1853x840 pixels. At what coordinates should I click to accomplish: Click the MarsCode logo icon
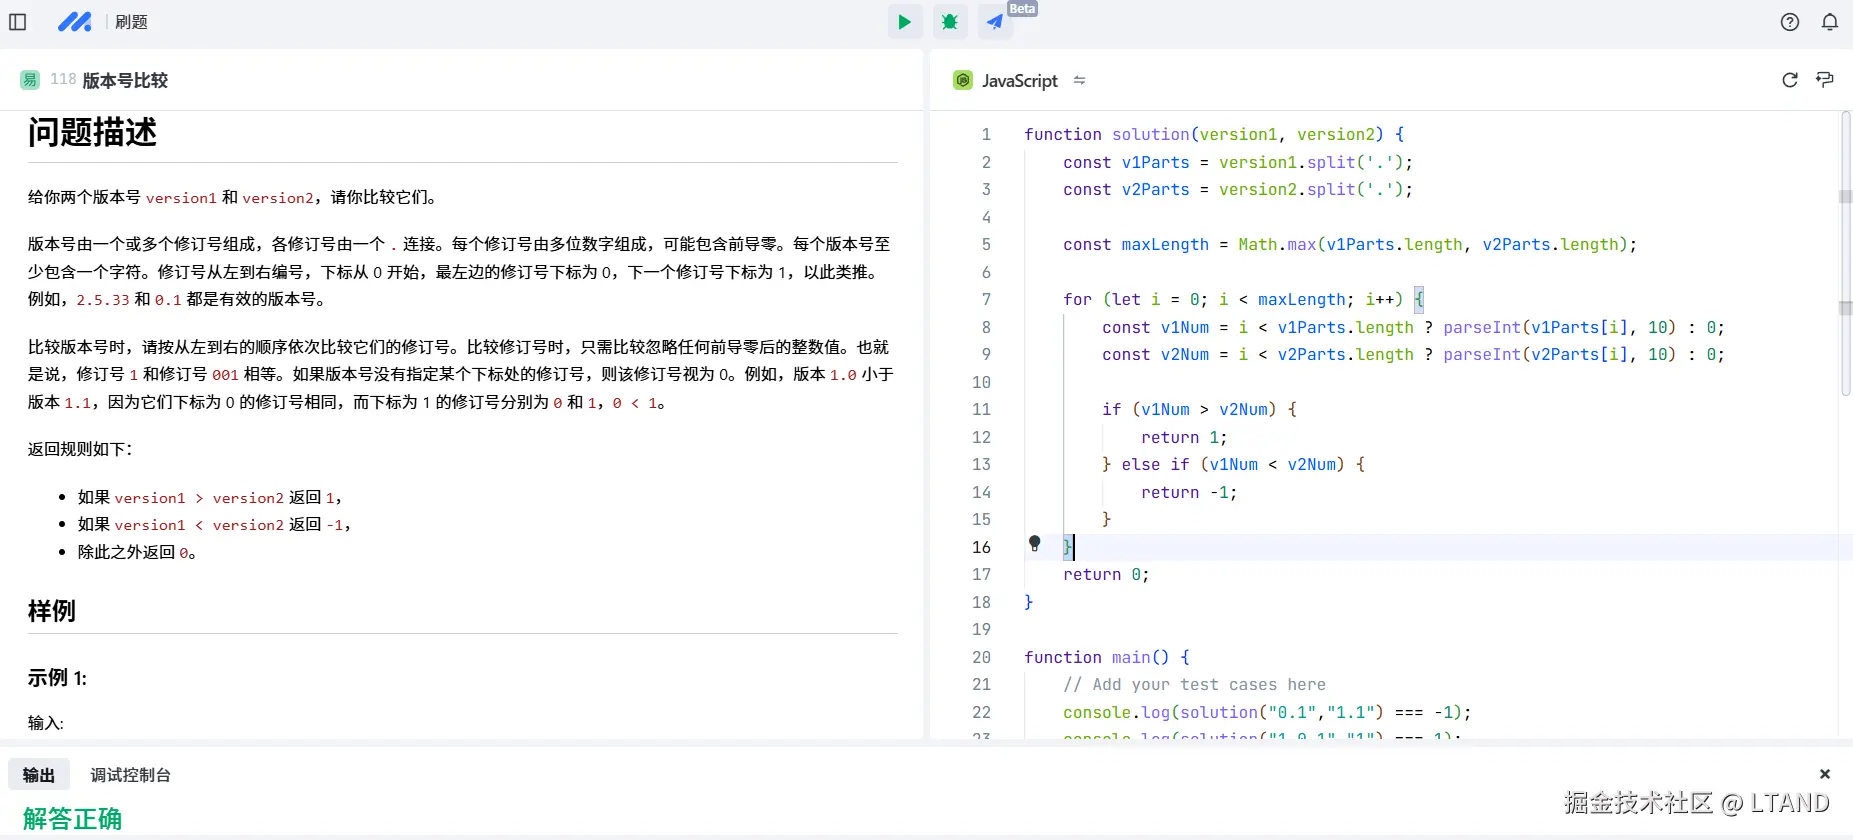(x=75, y=22)
